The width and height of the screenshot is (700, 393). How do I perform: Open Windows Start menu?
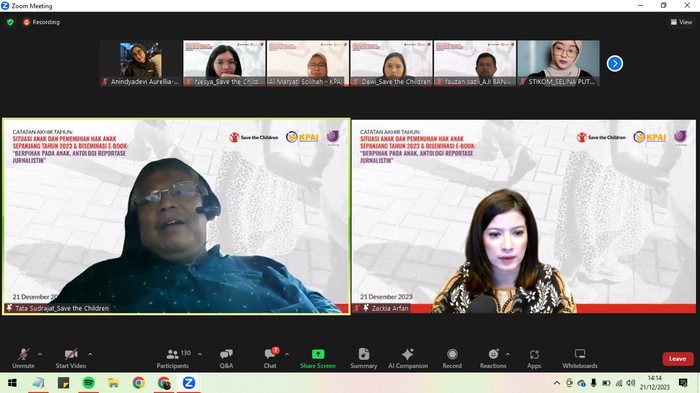(12, 383)
